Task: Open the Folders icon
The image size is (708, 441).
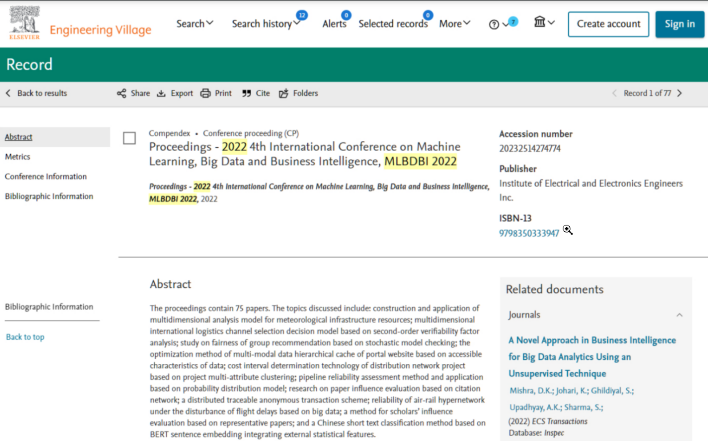Action: [x=284, y=93]
